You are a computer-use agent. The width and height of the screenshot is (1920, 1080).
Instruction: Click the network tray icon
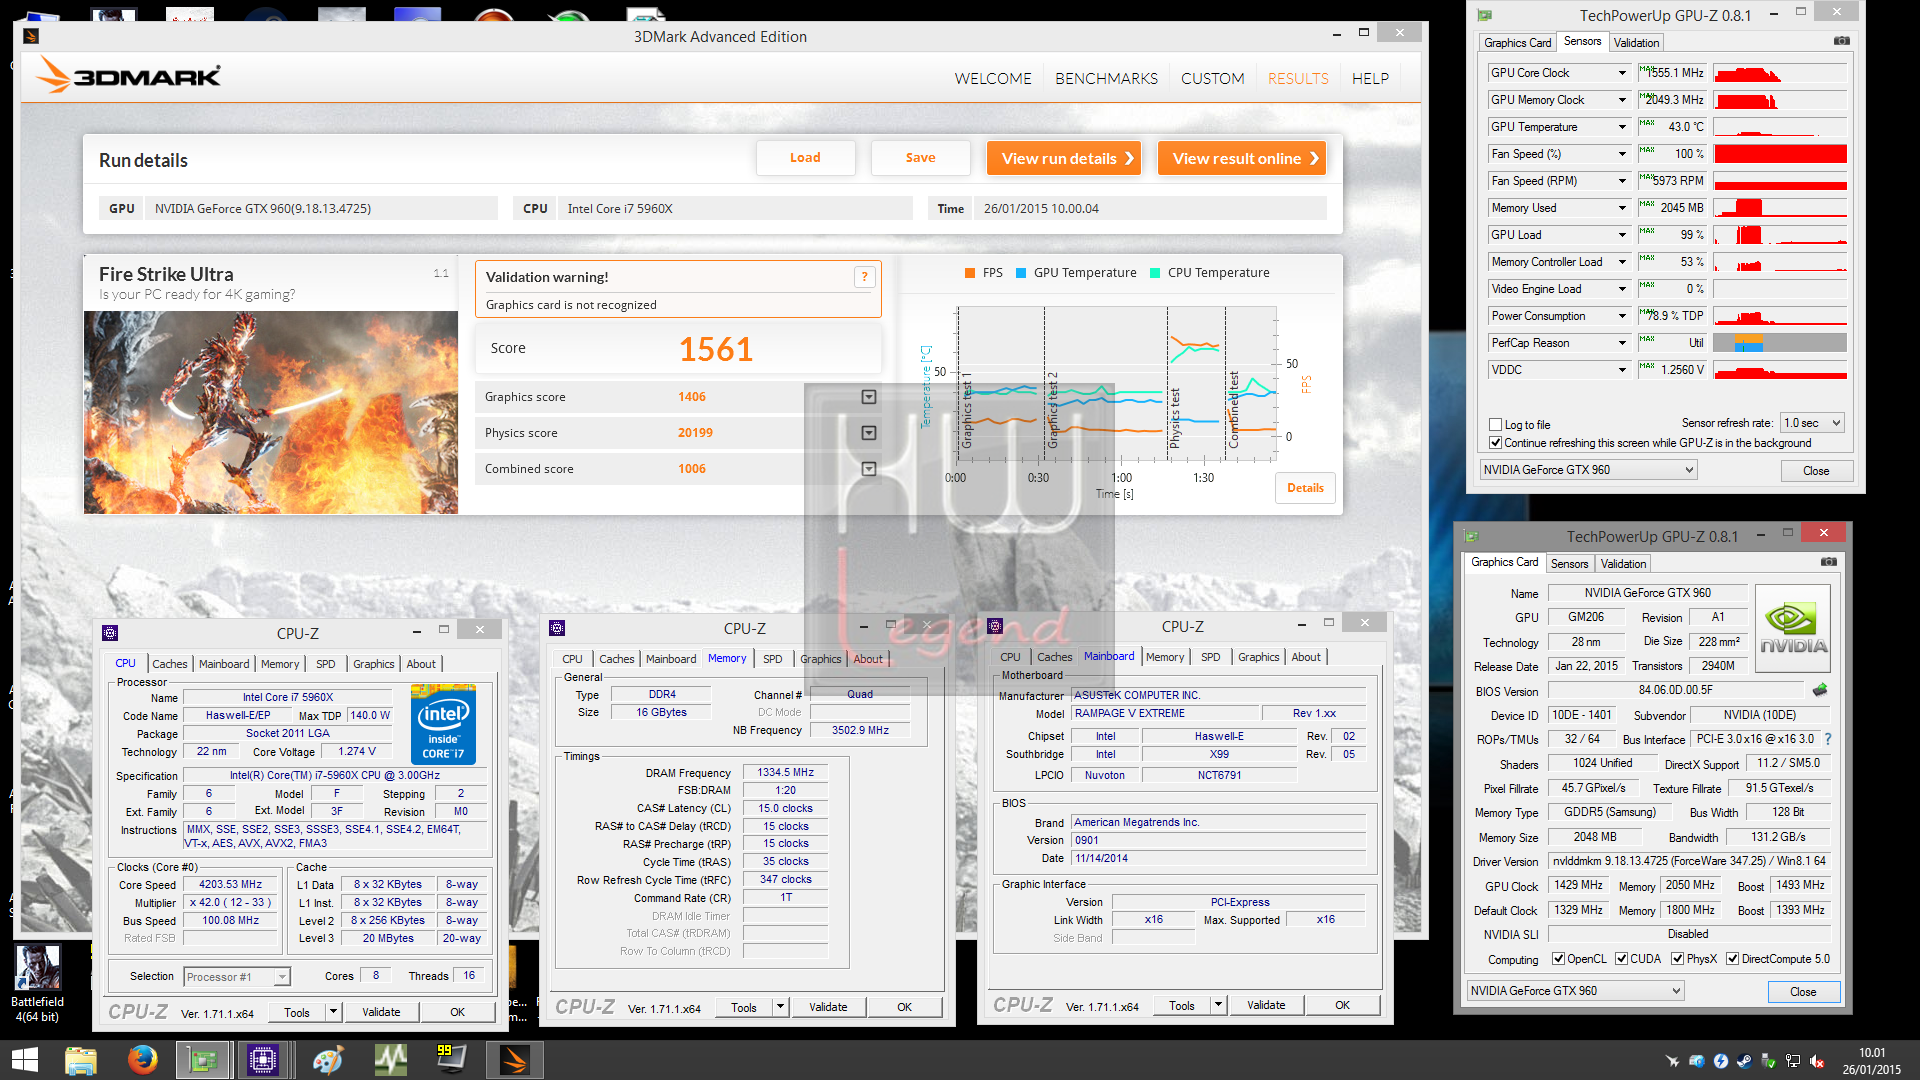coord(1793,1061)
